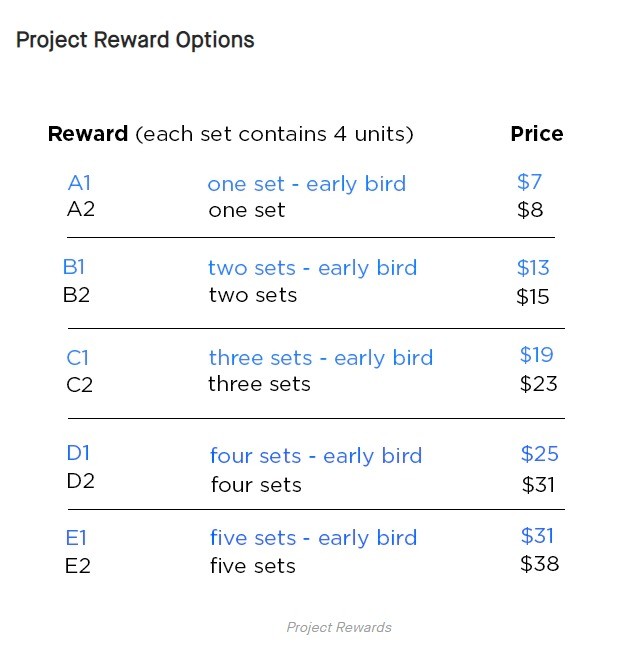Viewport: 619px width, 648px height.
Task: Click the $23 regular price
Action: click(539, 384)
